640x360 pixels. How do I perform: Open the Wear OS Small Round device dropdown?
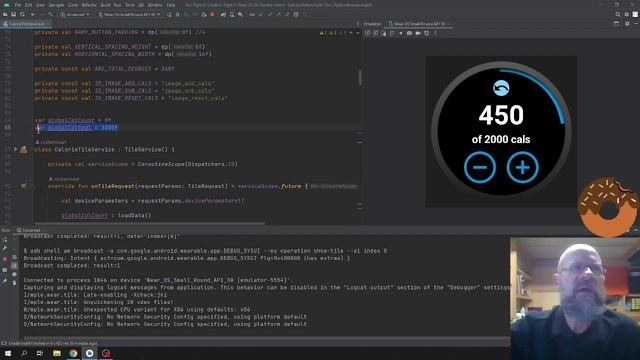[x=129, y=15]
